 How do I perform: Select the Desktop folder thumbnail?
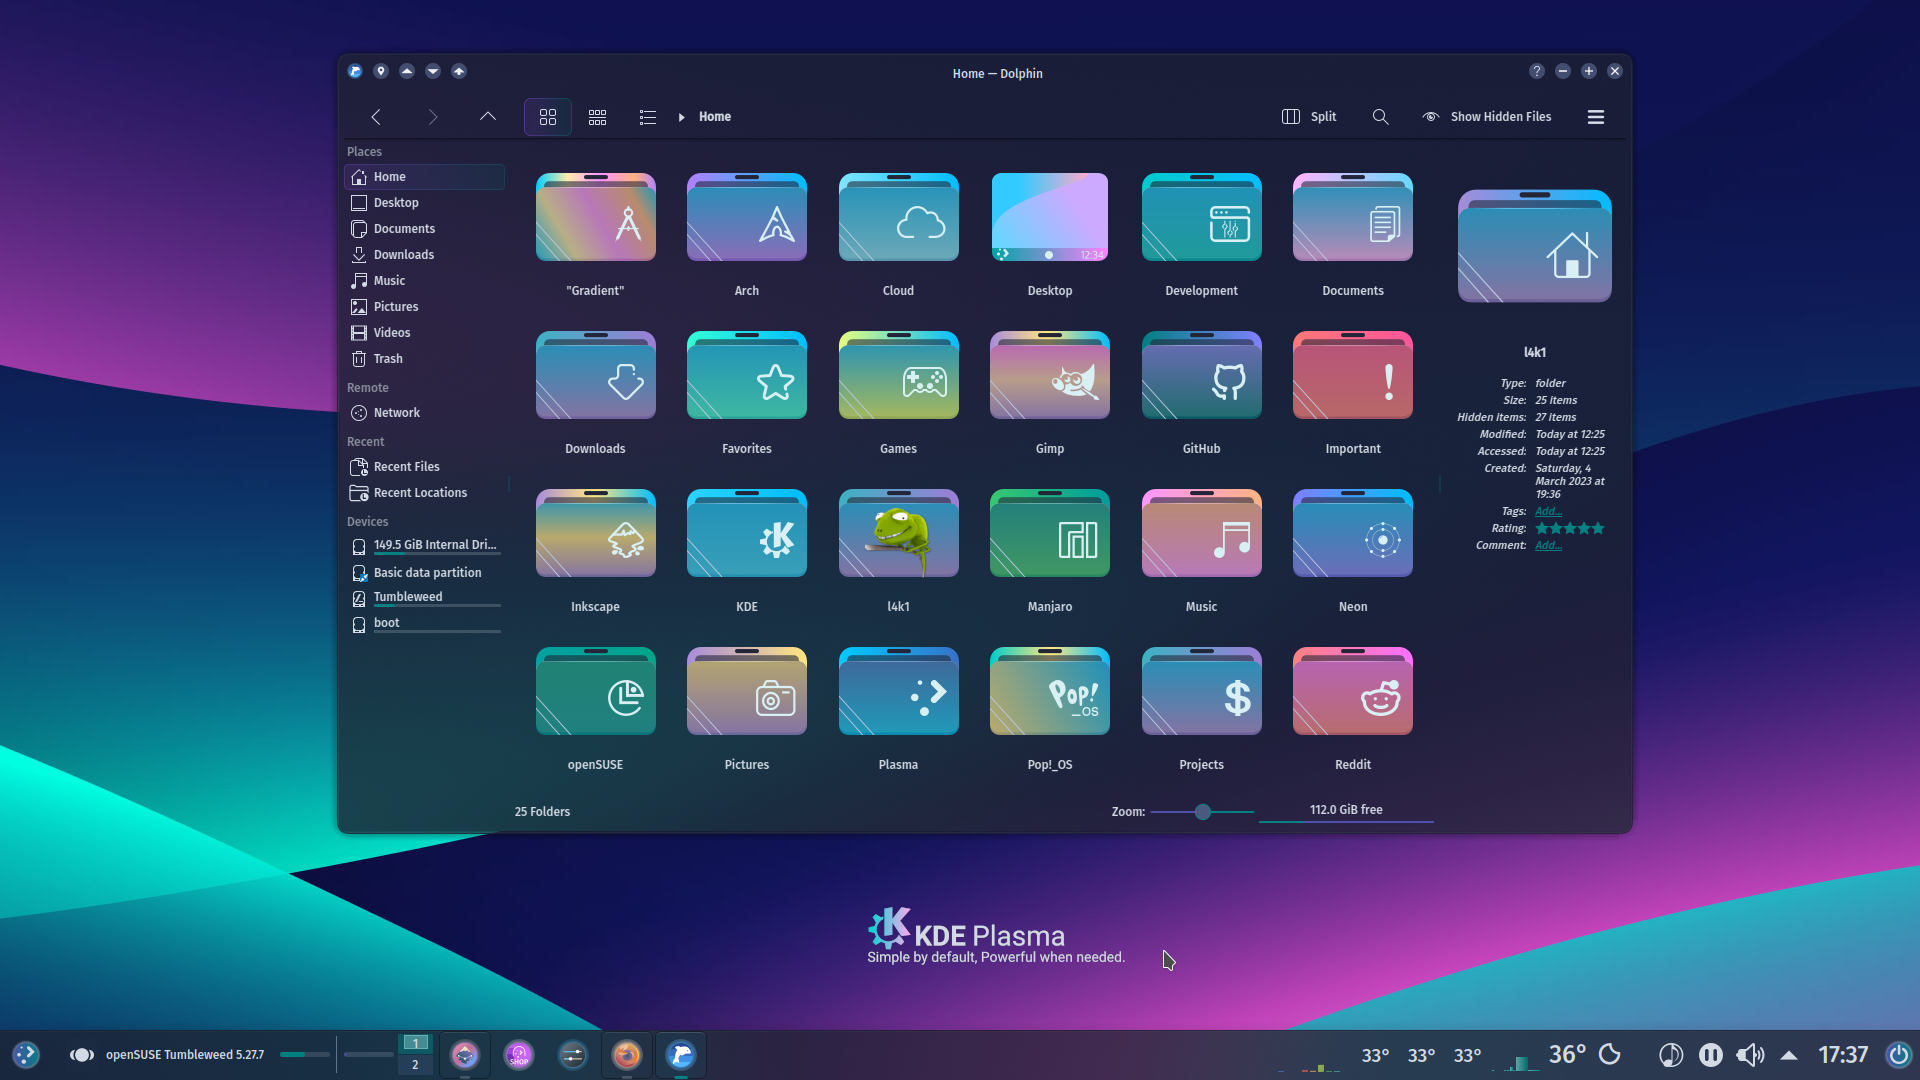pyautogui.click(x=1050, y=217)
